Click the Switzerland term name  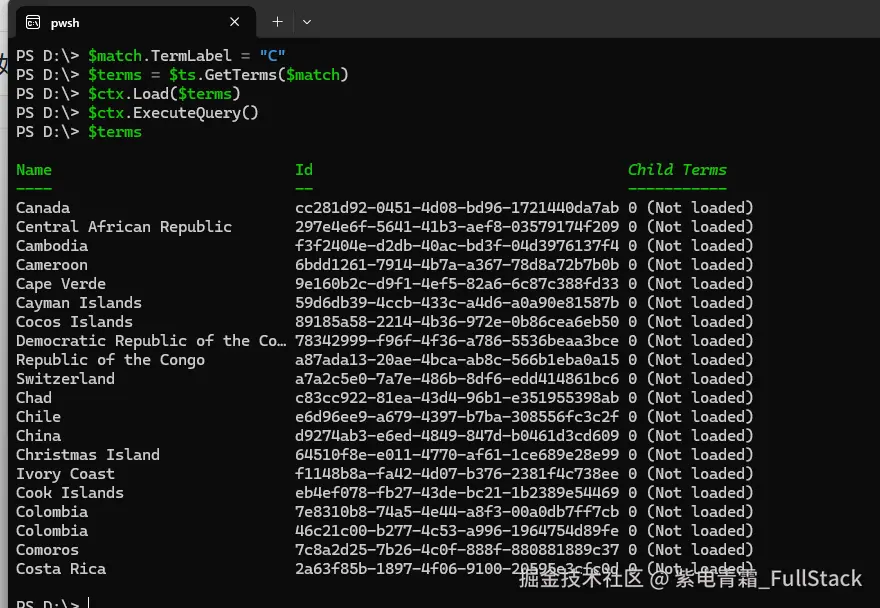point(65,379)
